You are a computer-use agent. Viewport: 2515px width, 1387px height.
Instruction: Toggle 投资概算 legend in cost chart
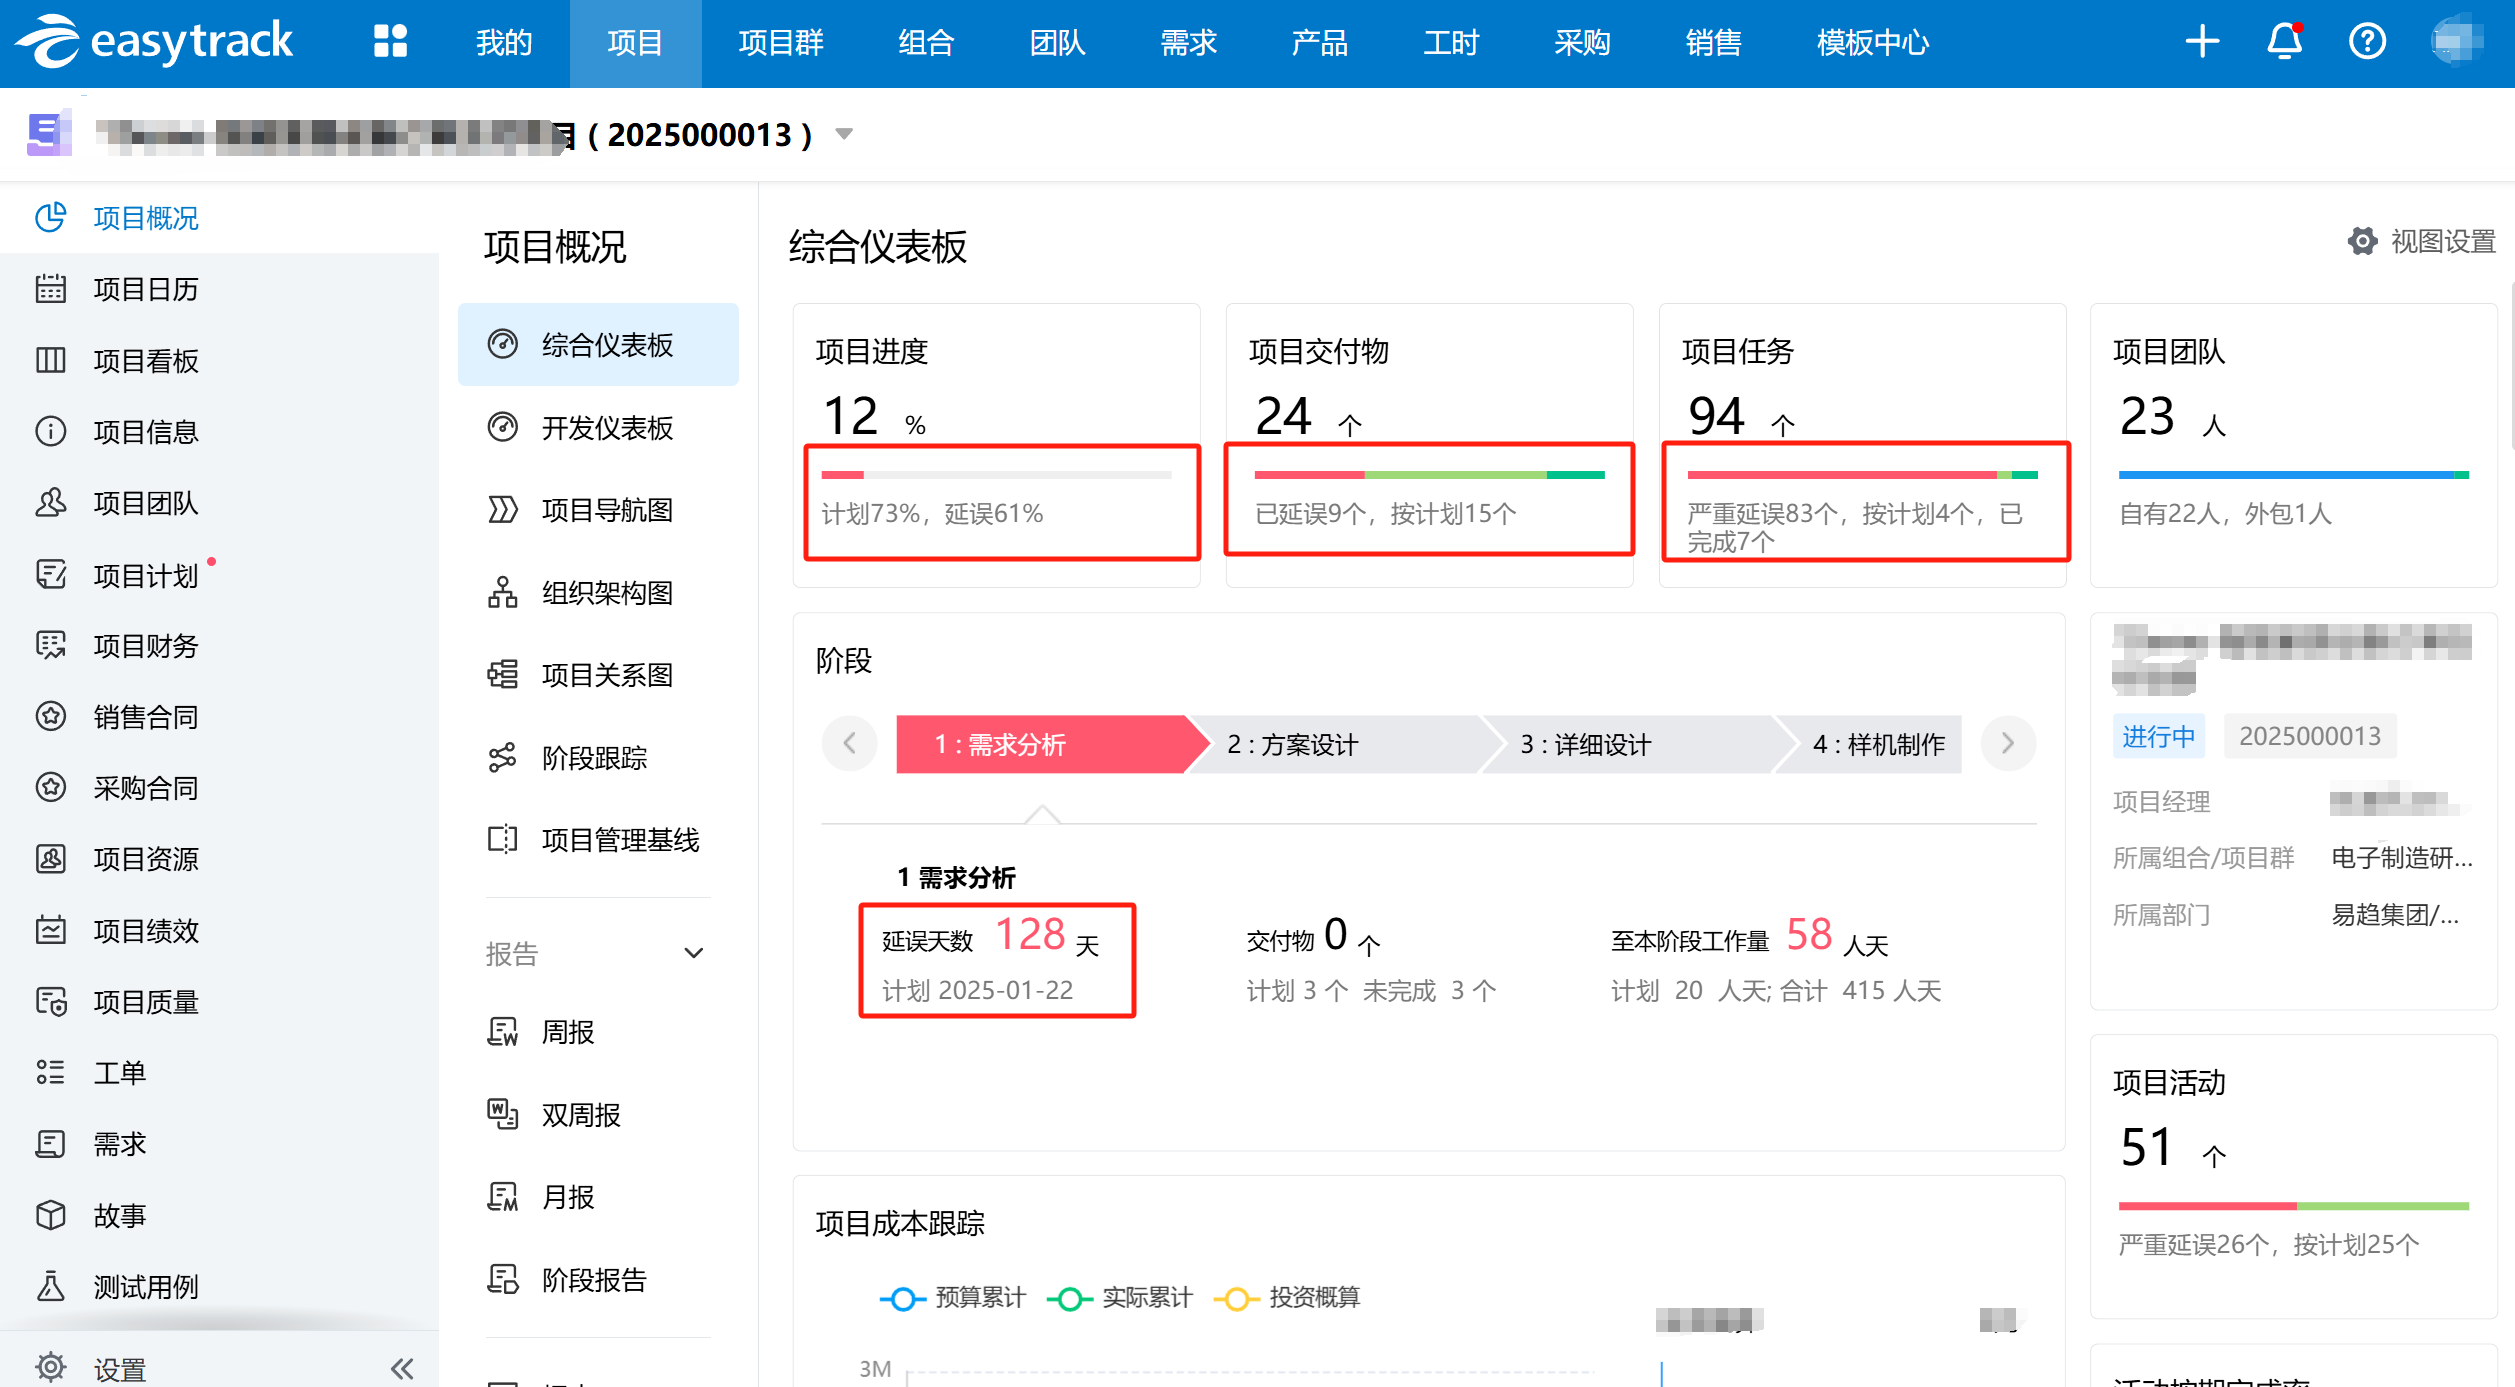click(x=1286, y=1298)
